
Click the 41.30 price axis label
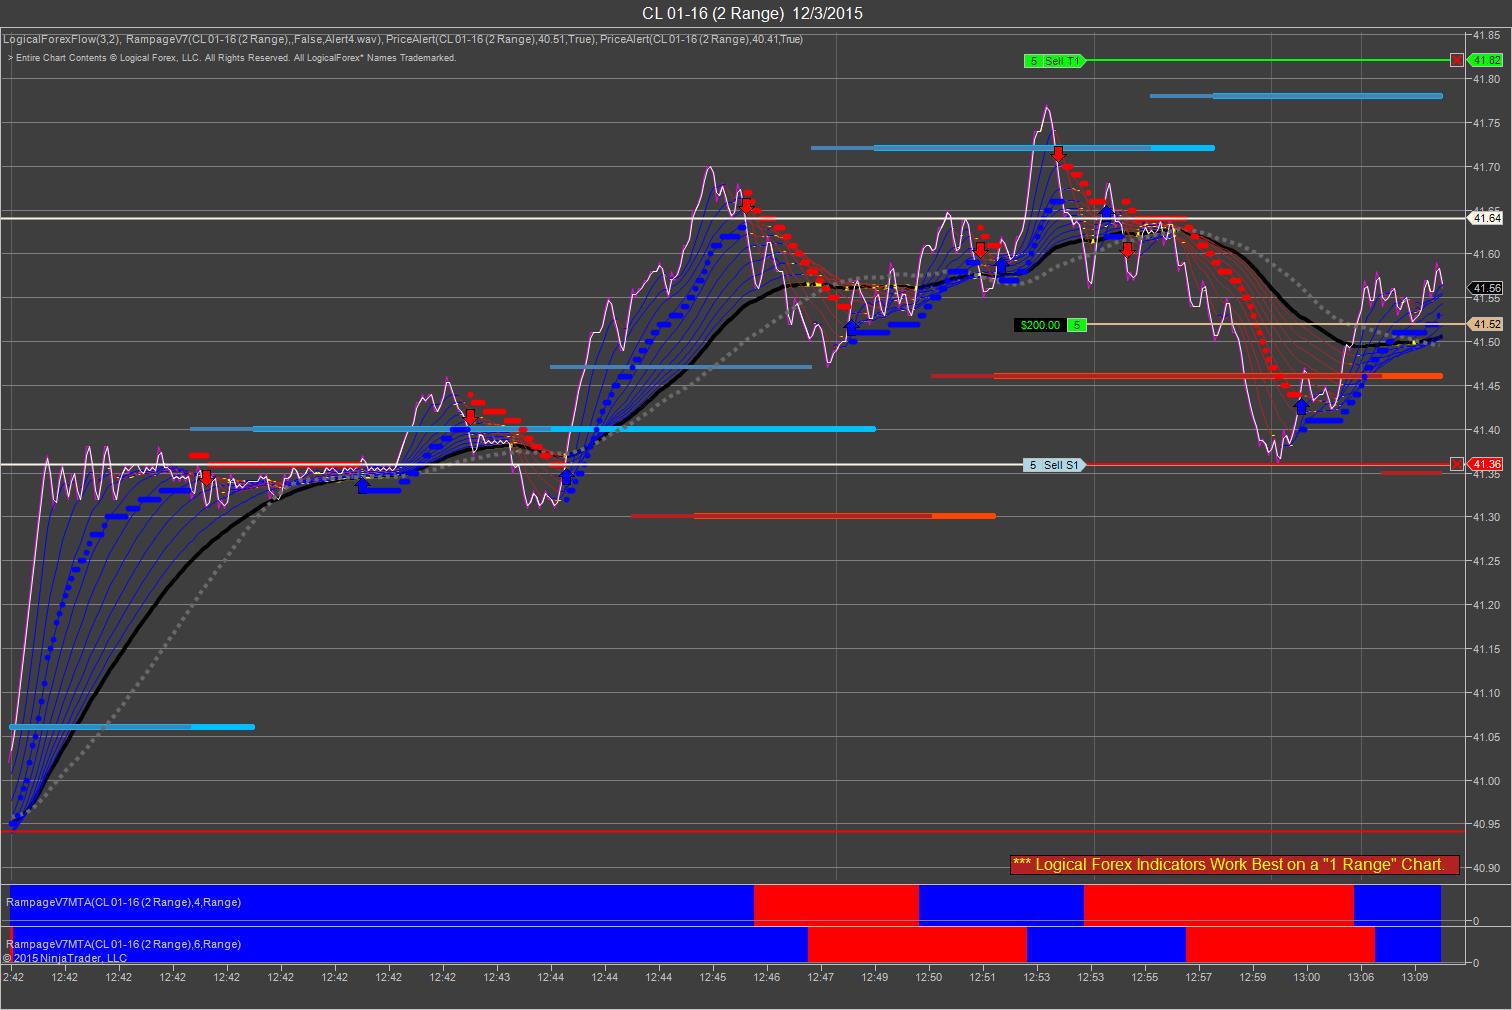tap(1486, 518)
